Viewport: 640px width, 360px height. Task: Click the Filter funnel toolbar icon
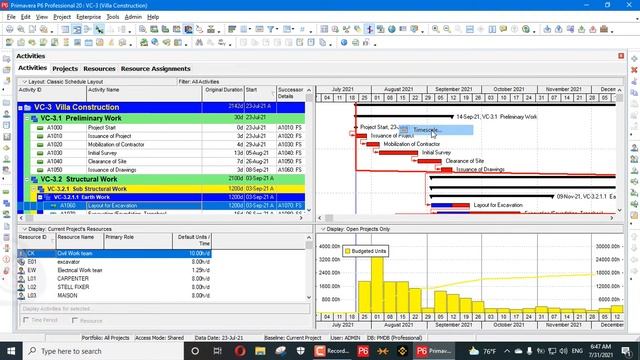[271, 29]
